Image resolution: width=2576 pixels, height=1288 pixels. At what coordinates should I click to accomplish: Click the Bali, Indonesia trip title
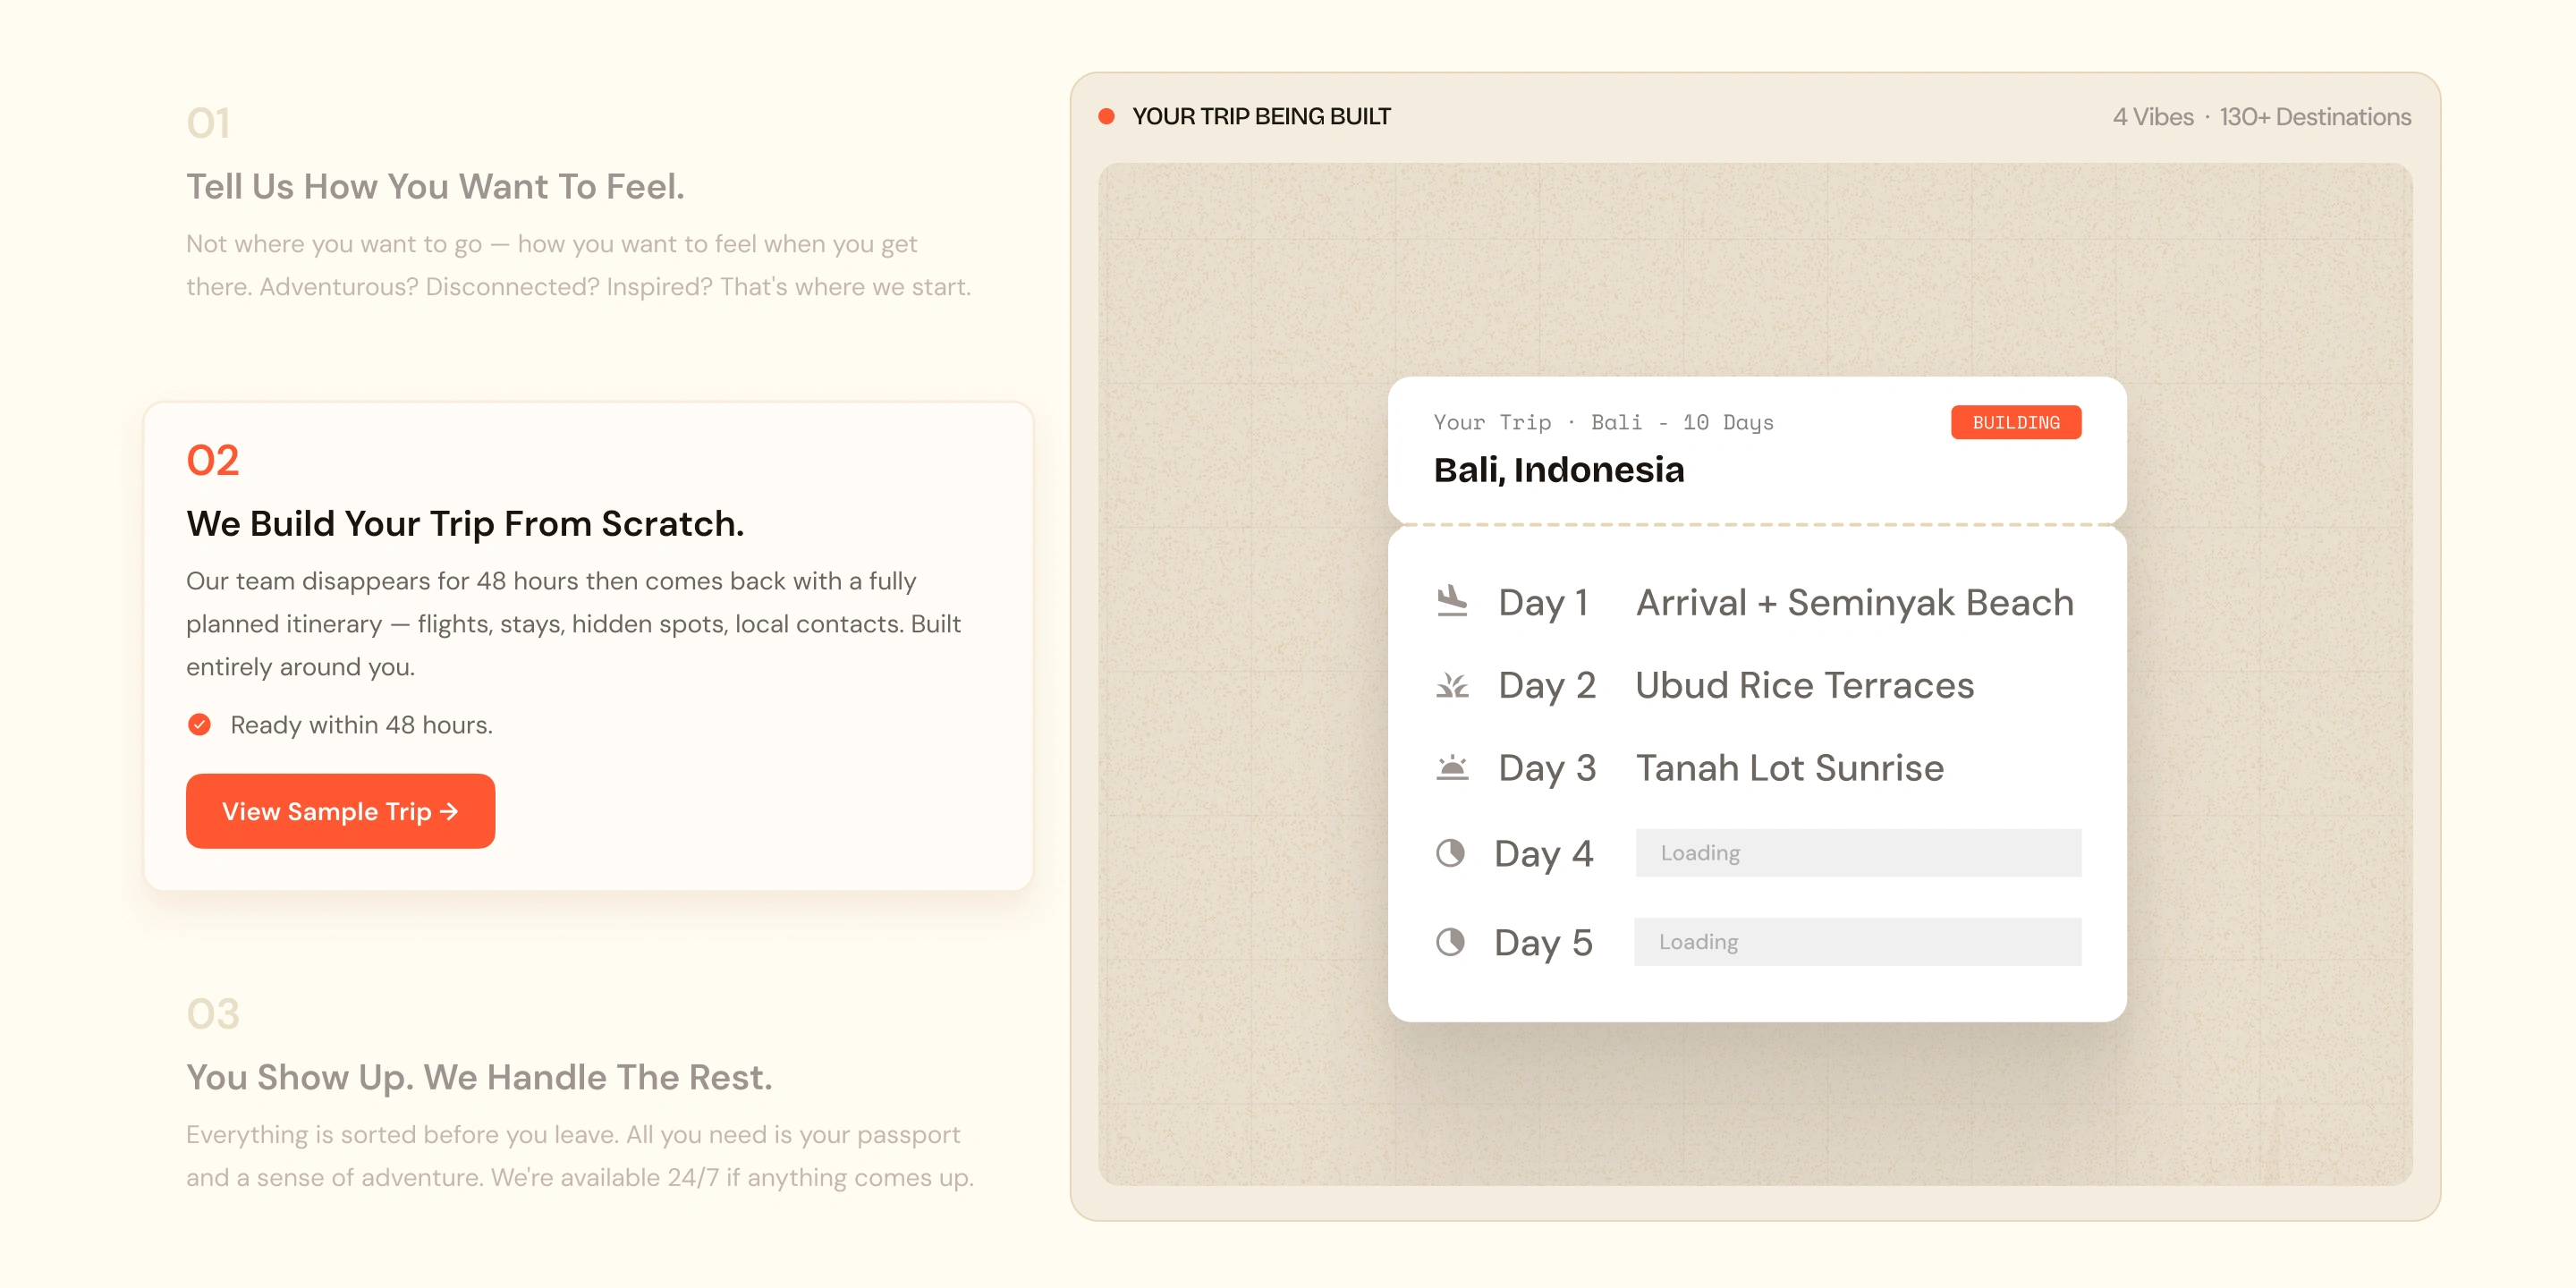click(1559, 470)
